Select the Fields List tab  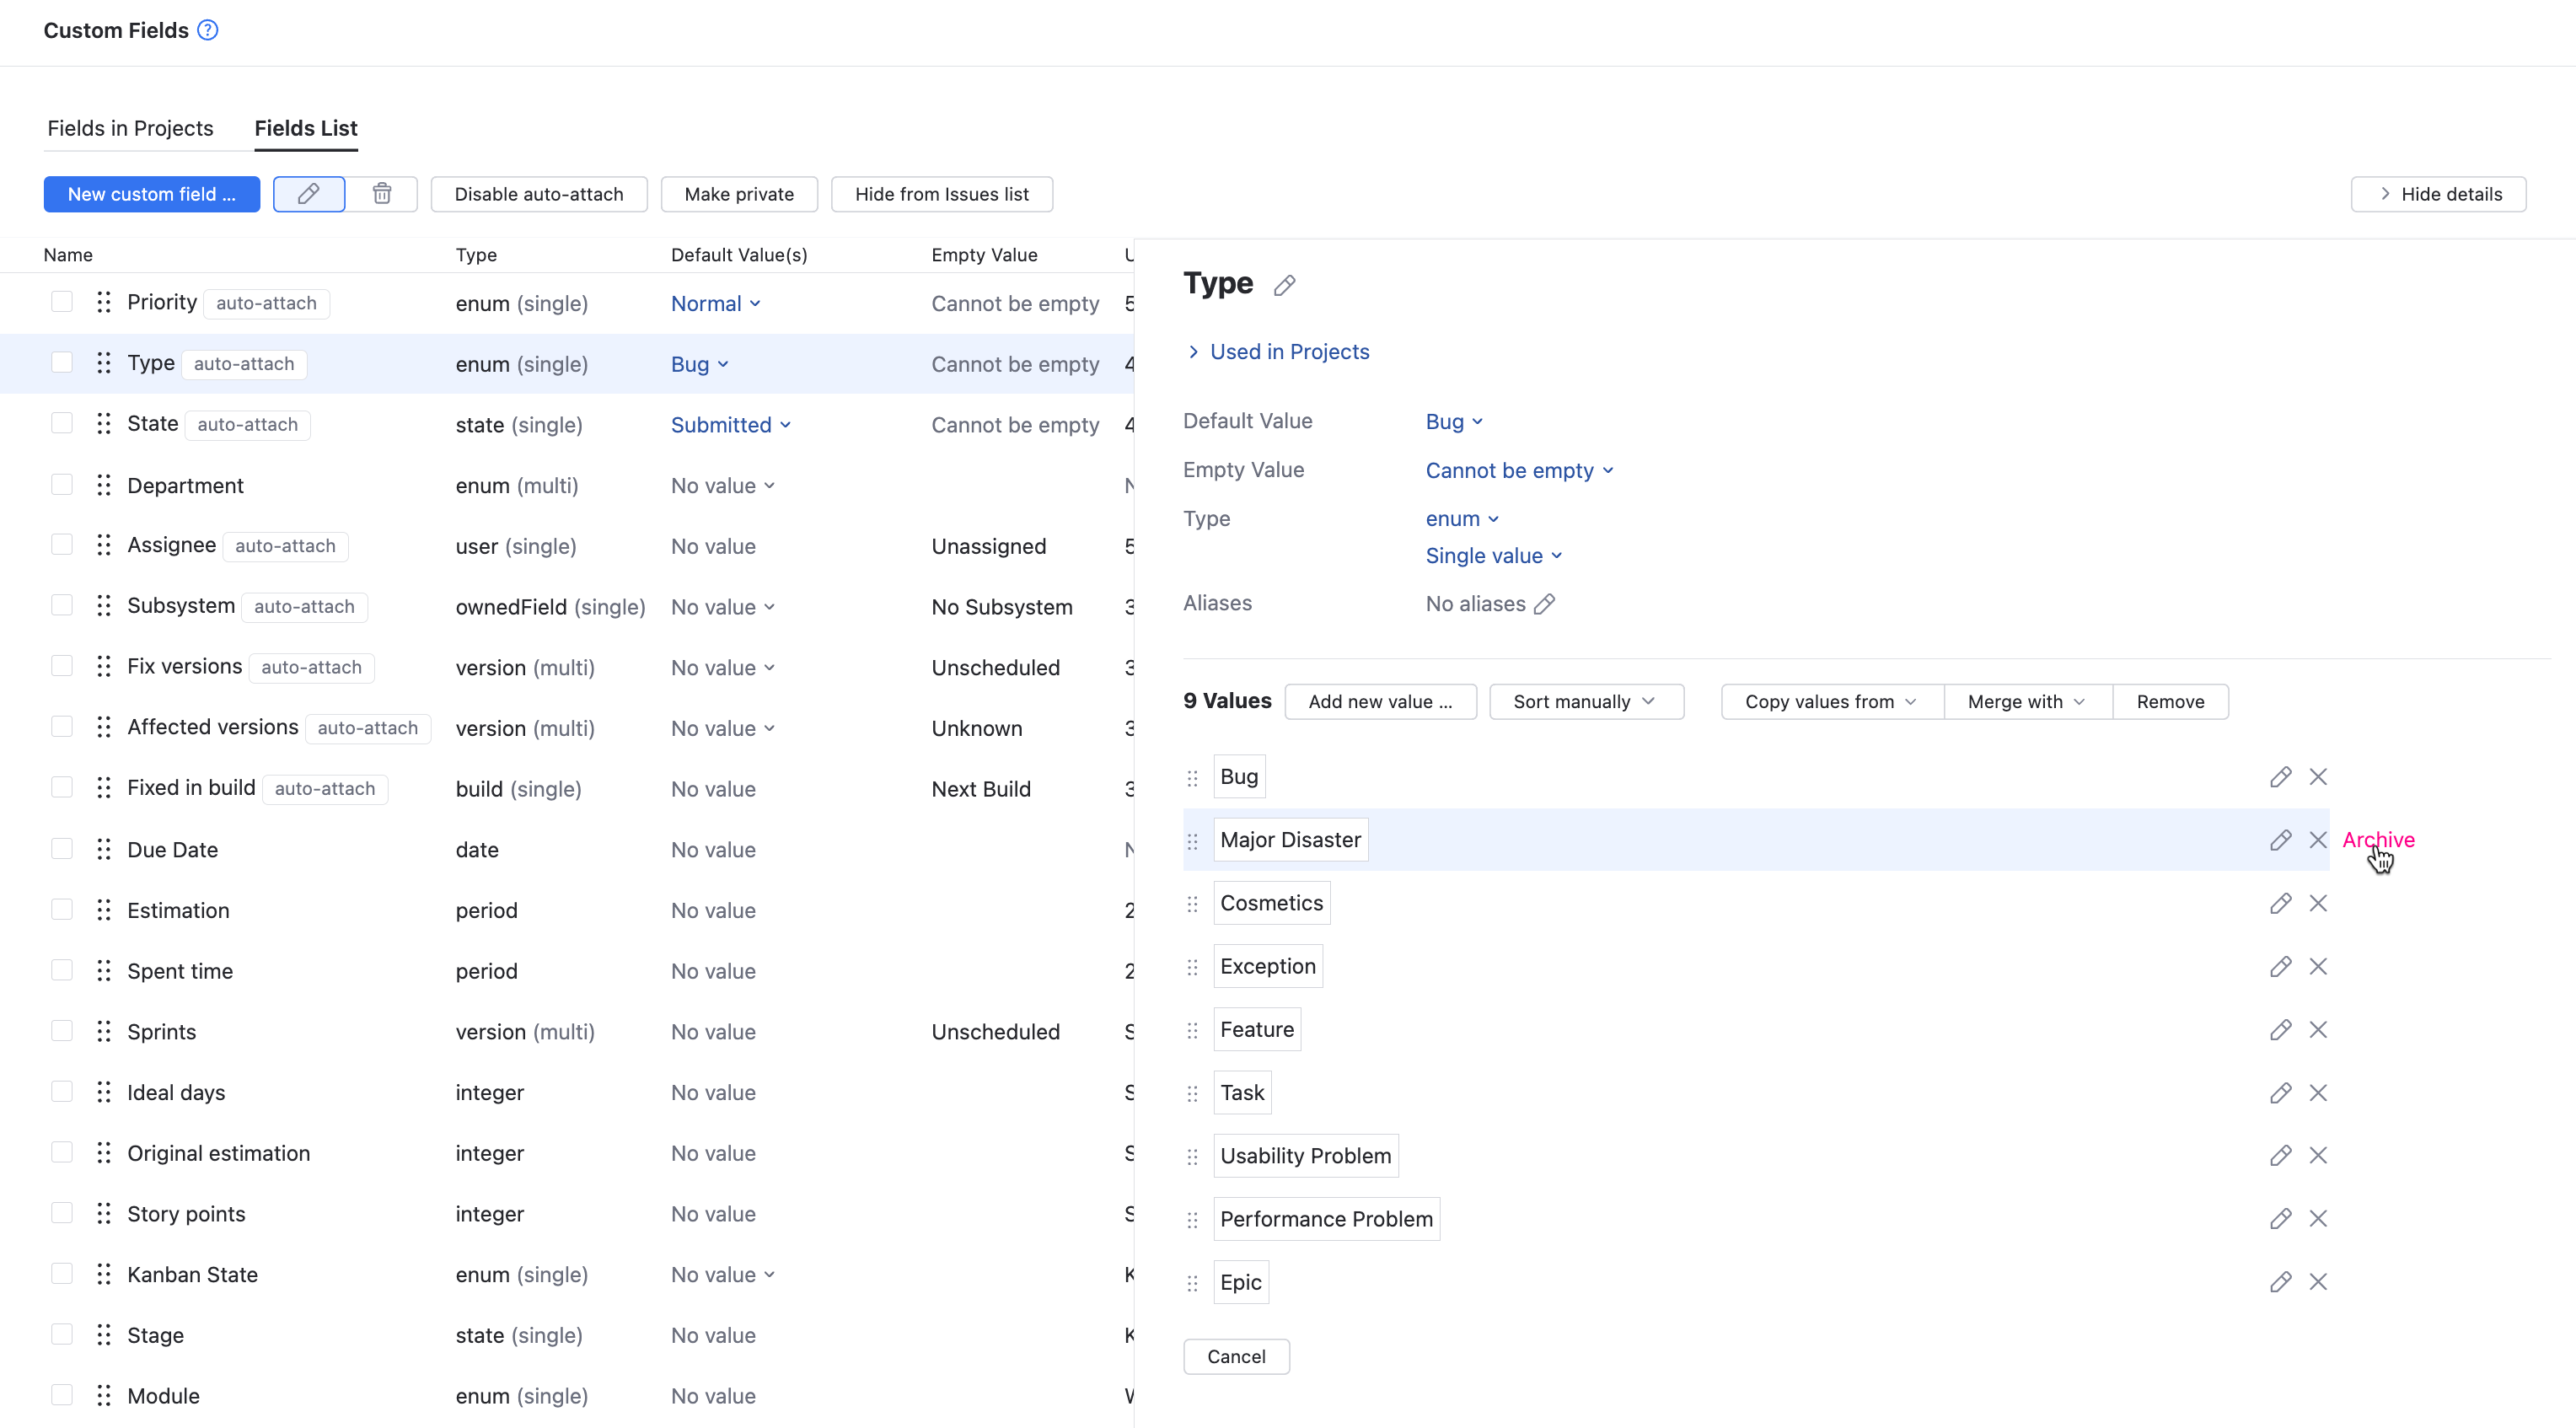[x=306, y=128]
